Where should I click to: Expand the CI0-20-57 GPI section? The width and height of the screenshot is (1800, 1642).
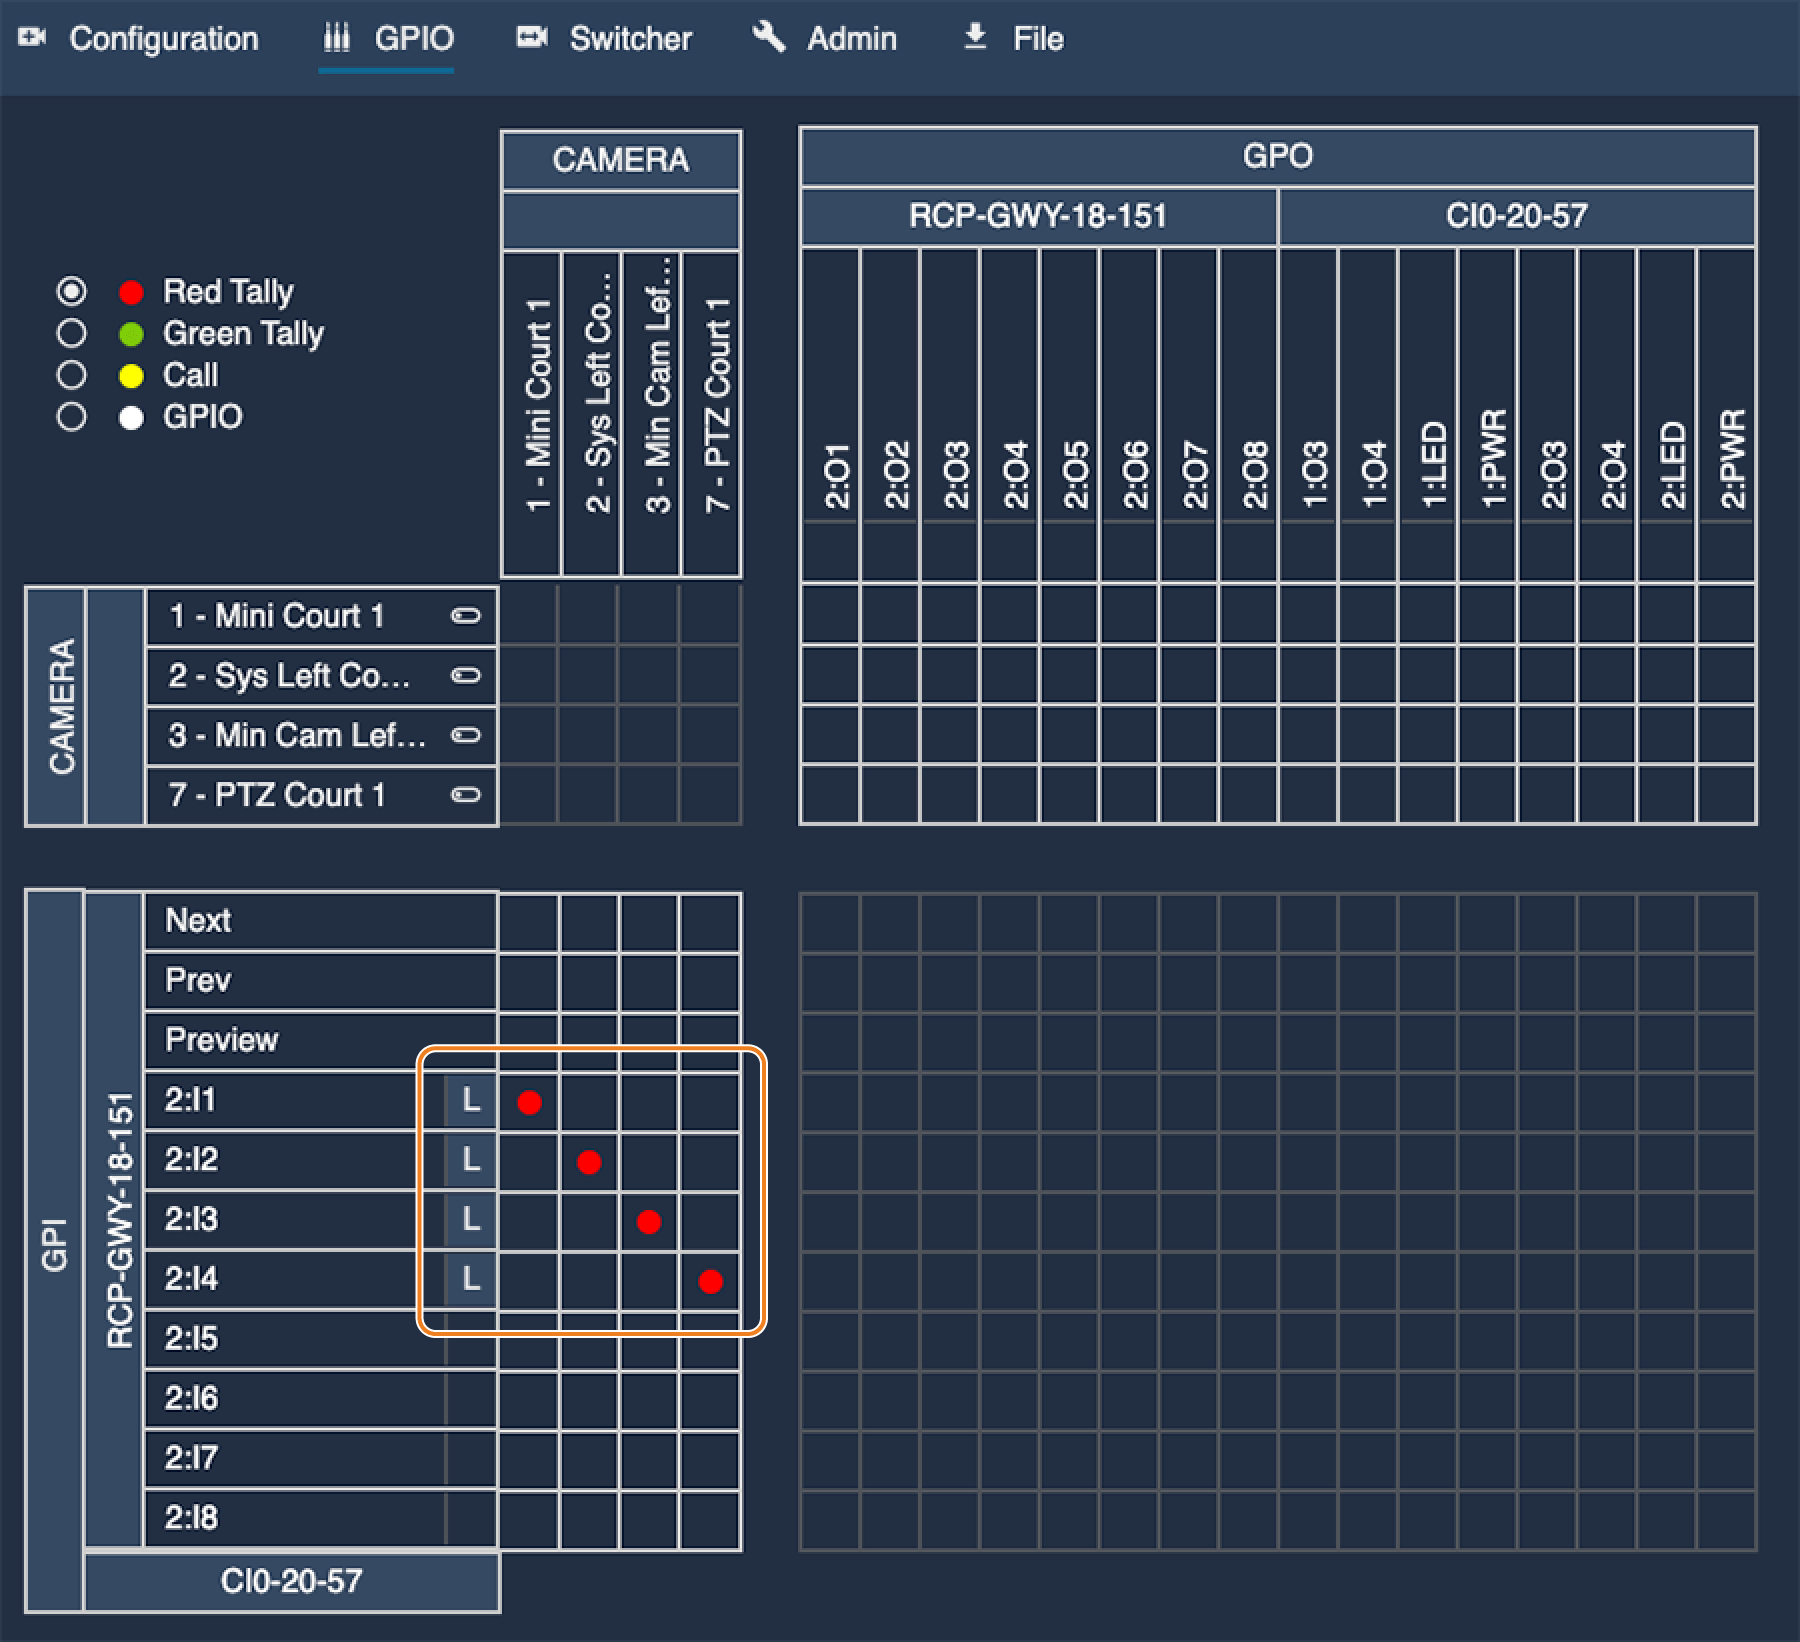coord(291,1581)
